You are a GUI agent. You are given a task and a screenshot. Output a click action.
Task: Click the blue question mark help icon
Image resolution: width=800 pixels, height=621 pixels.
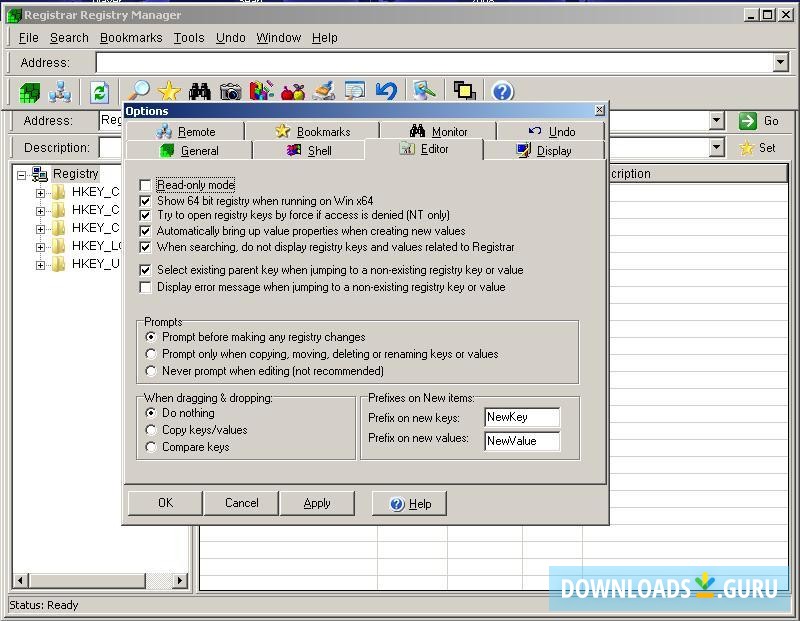(503, 92)
